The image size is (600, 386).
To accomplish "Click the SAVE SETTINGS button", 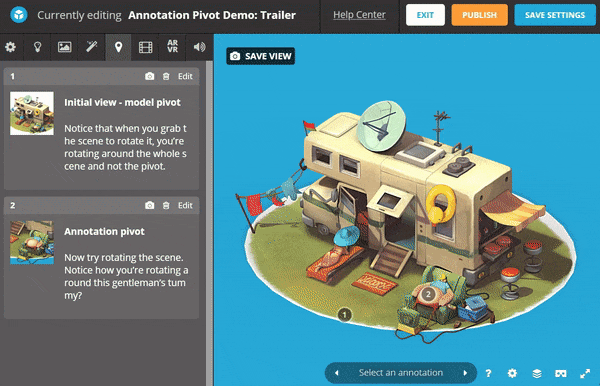I will (x=555, y=15).
